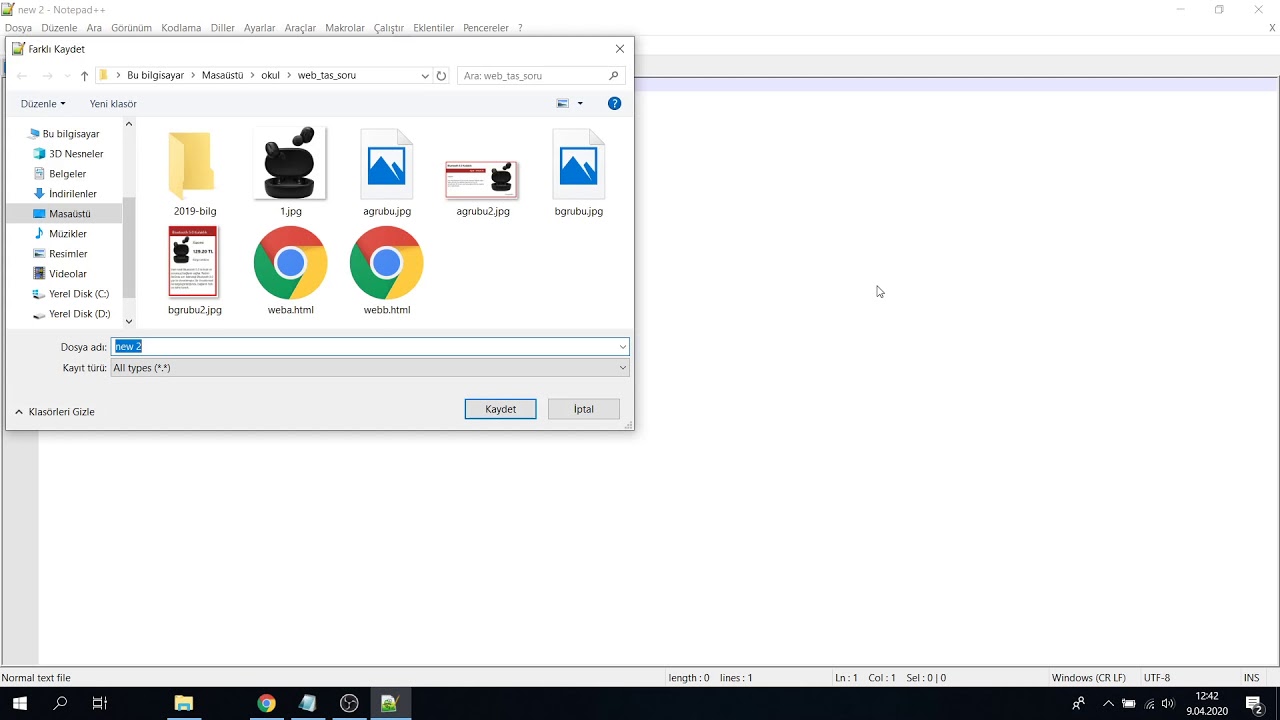Click the Kaydet button

pos(500,409)
